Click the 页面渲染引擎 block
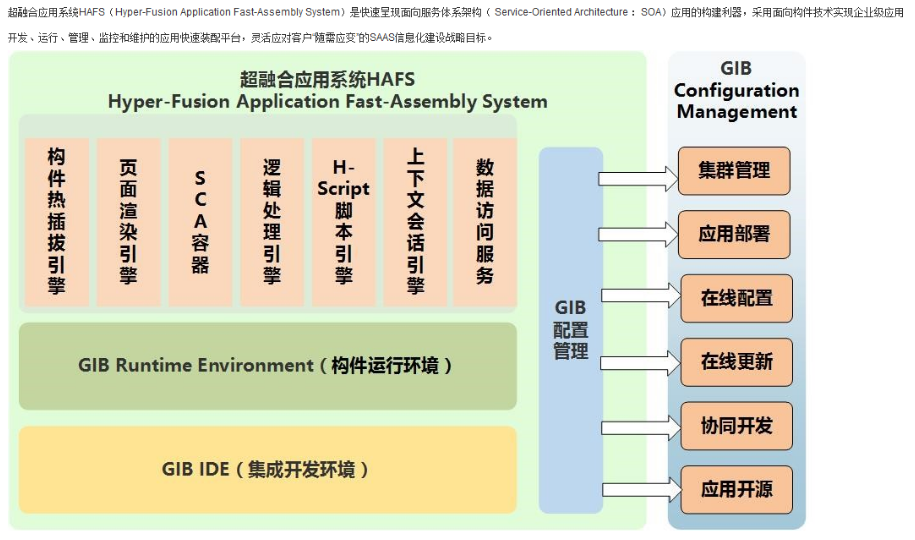915x540 pixels. 128,222
